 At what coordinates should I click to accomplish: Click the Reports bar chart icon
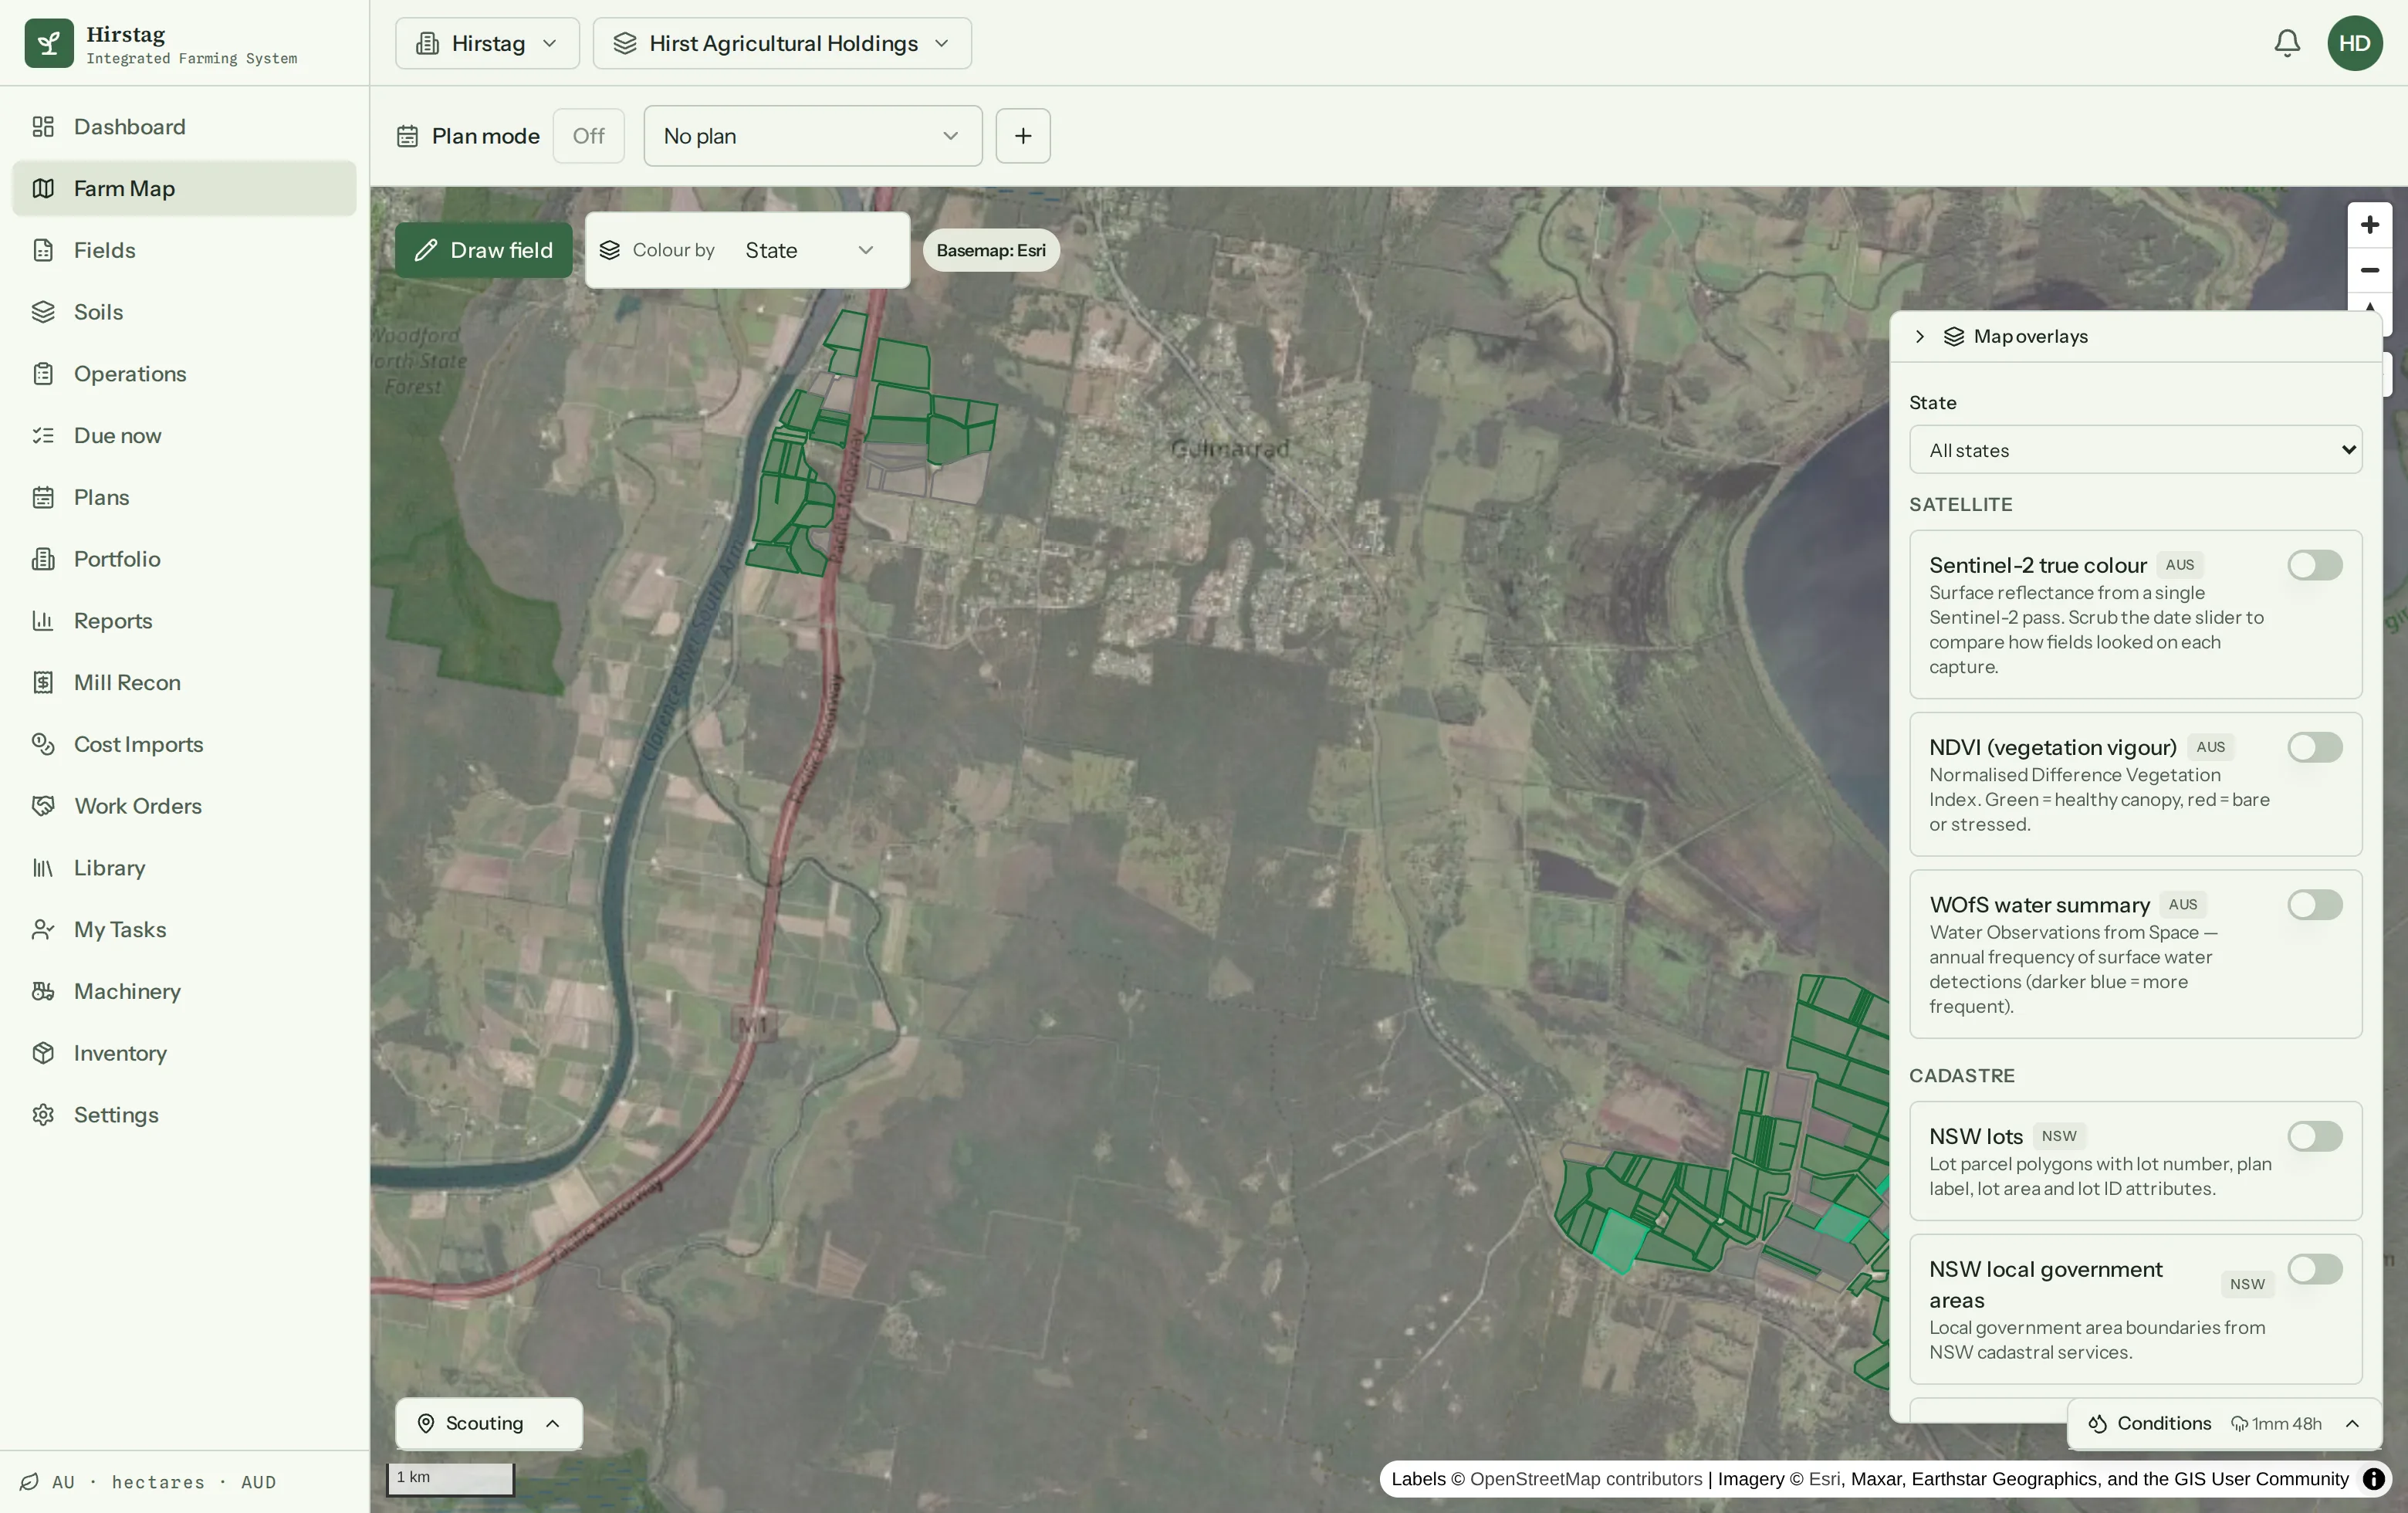pyautogui.click(x=43, y=621)
